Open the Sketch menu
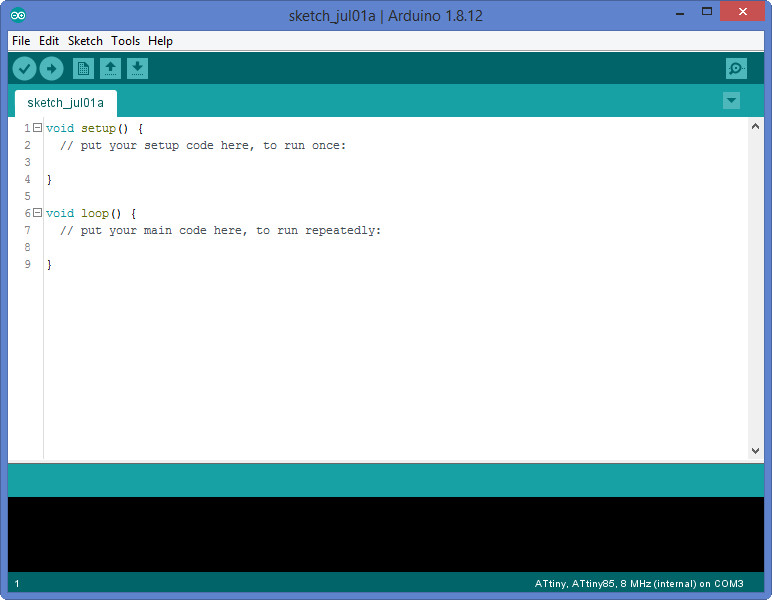 point(85,41)
